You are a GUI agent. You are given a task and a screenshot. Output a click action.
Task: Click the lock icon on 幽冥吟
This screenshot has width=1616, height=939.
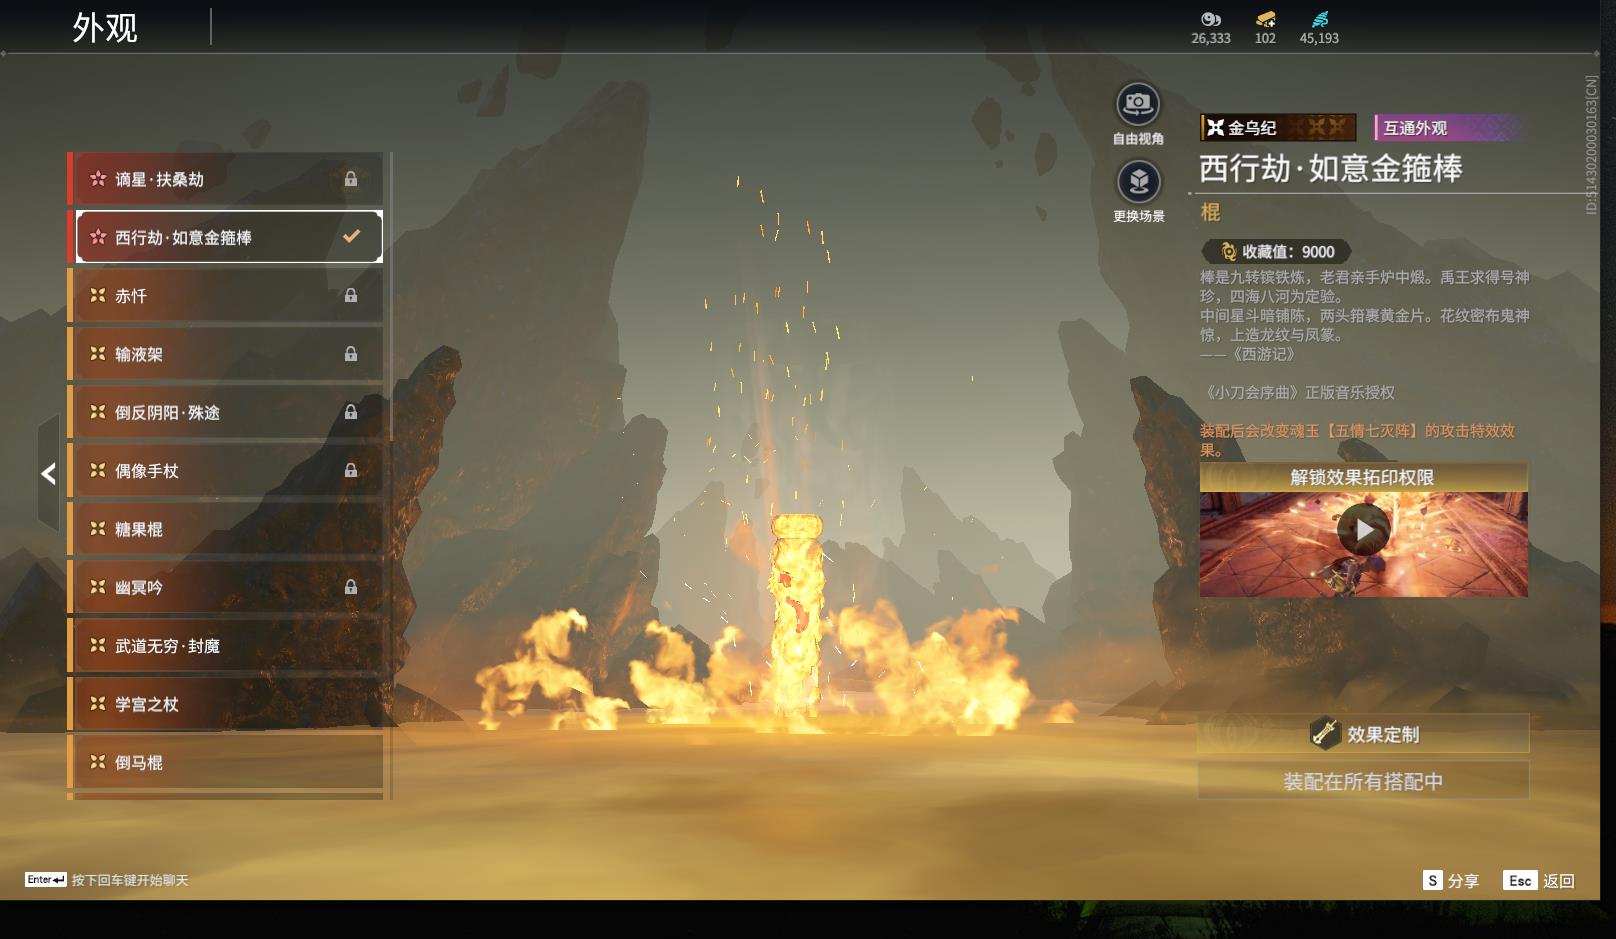(351, 588)
